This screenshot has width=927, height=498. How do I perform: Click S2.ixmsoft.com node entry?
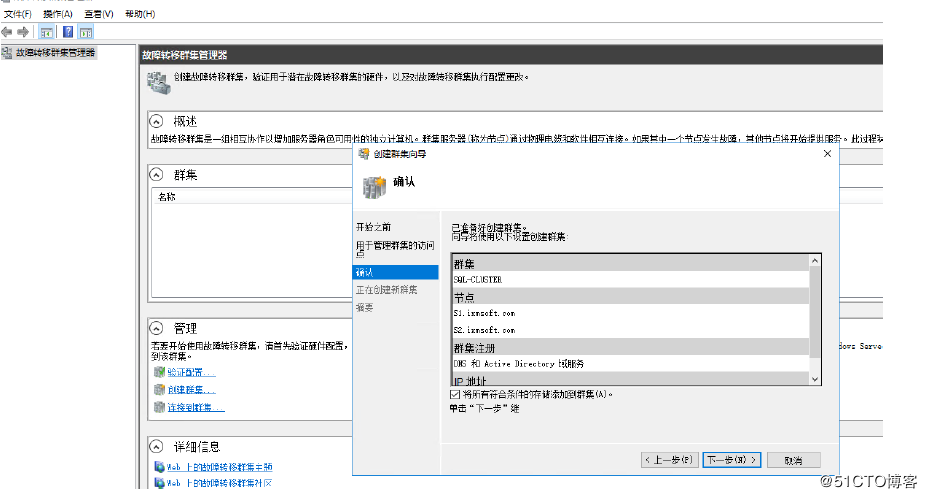tap(484, 330)
